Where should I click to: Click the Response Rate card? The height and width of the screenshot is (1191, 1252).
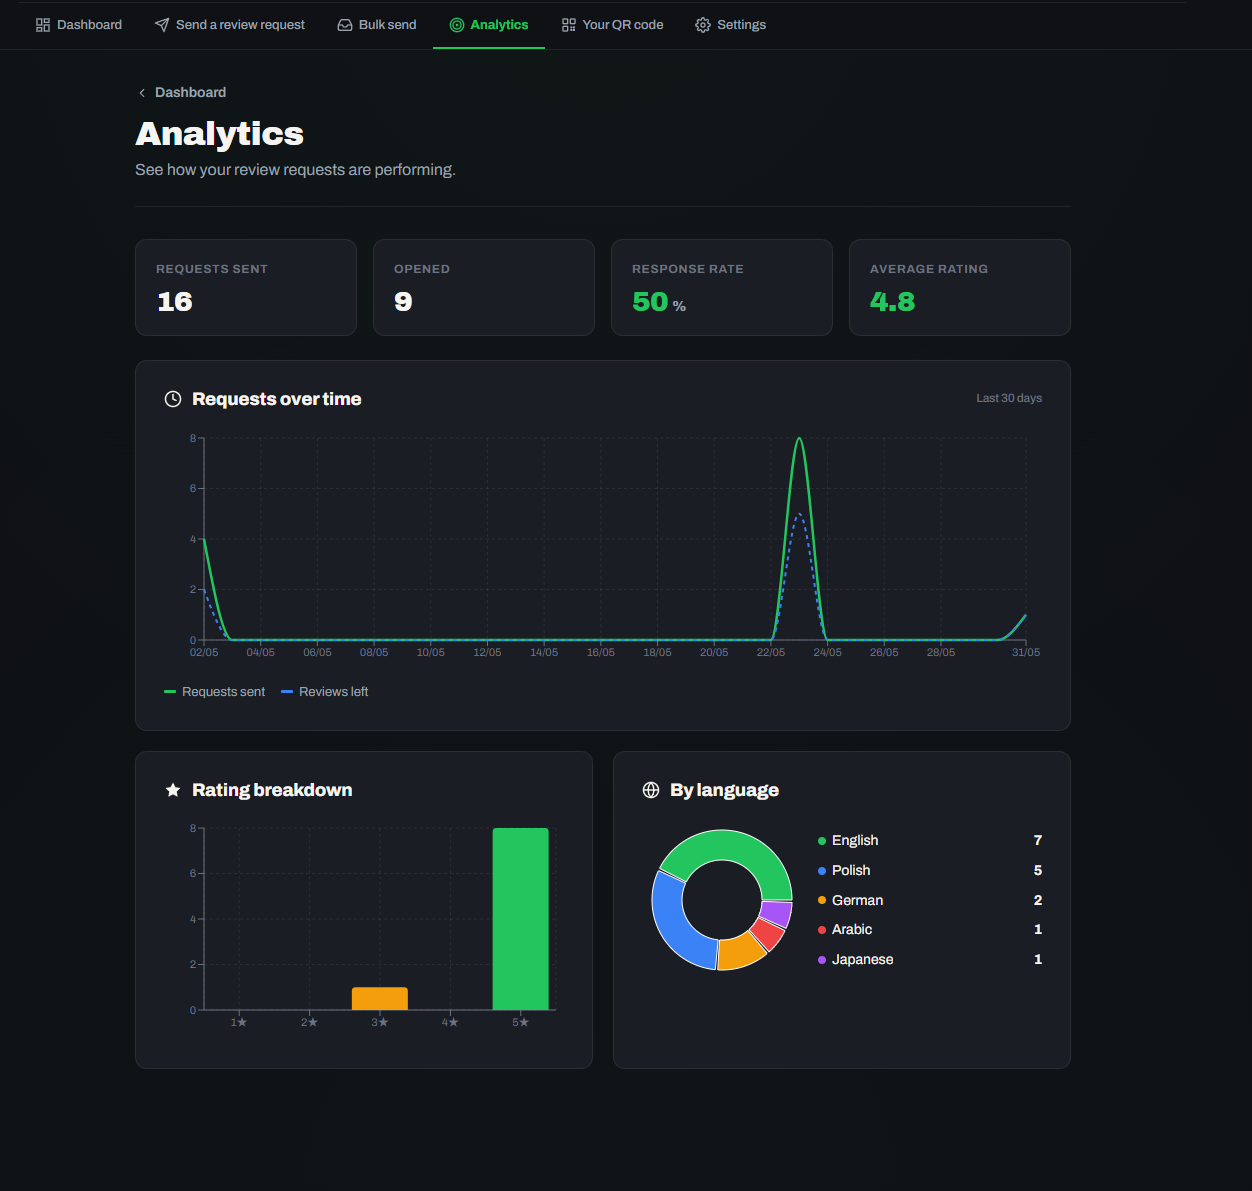tap(722, 288)
